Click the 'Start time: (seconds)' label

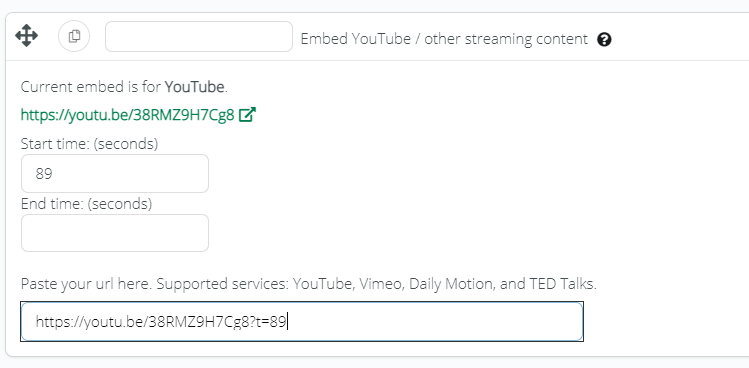(x=89, y=143)
